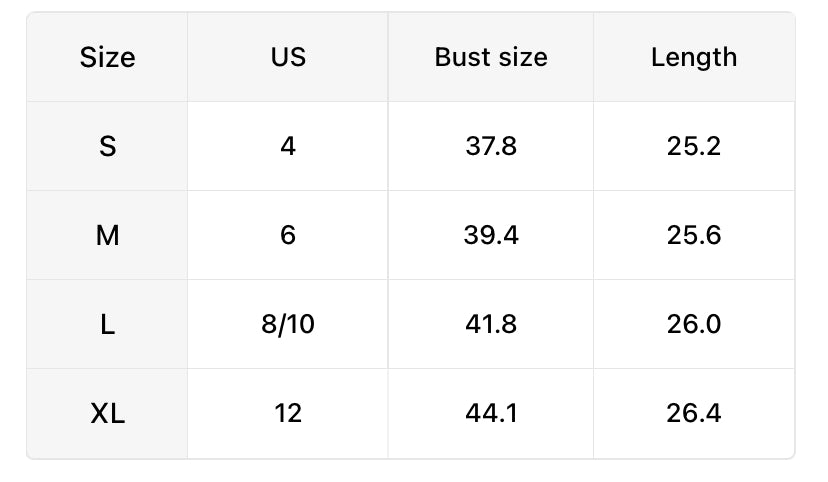Image resolution: width=828 pixels, height=482 pixels.
Task: Select the XL size row label
Action: 107,413
